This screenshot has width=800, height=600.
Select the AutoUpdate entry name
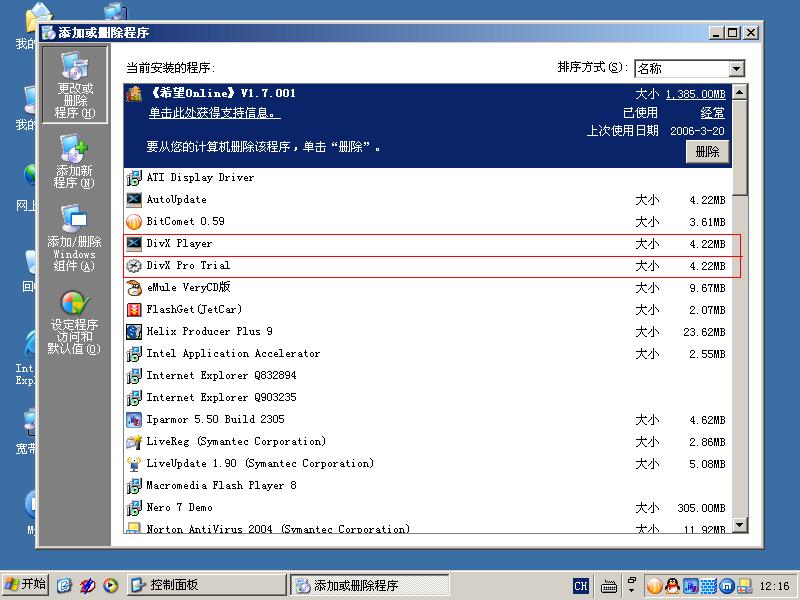tap(177, 199)
